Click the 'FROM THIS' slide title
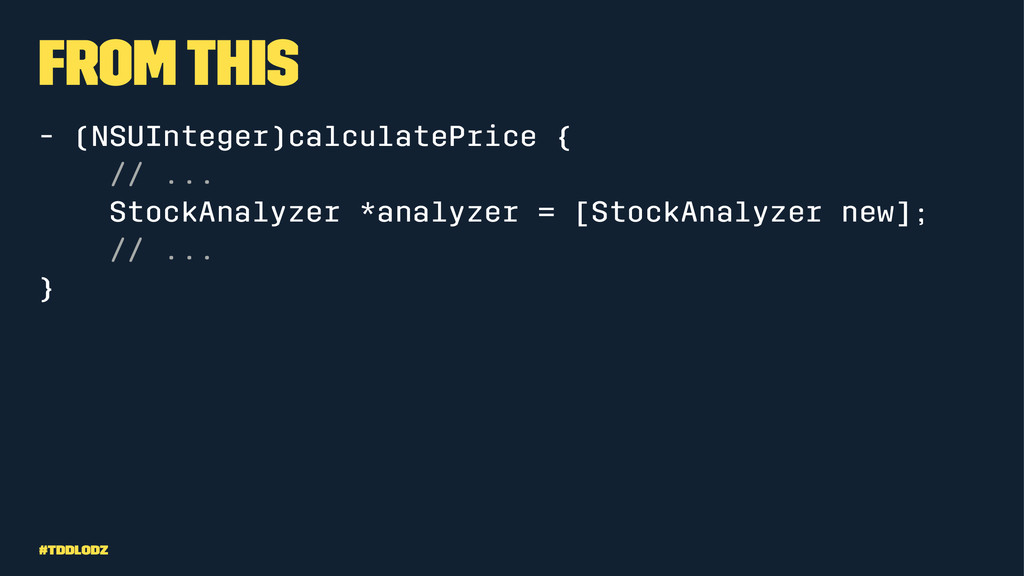This screenshot has height=576, width=1024. point(168,63)
